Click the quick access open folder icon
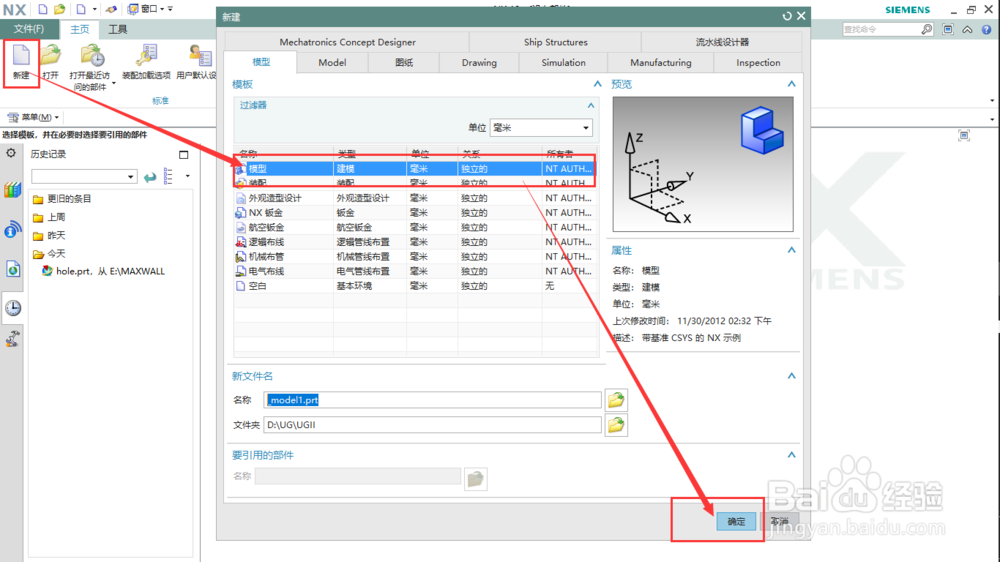 tap(59, 9)
